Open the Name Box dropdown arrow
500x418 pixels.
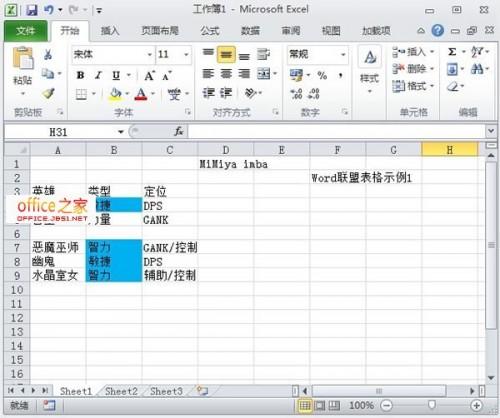point(121,132)
